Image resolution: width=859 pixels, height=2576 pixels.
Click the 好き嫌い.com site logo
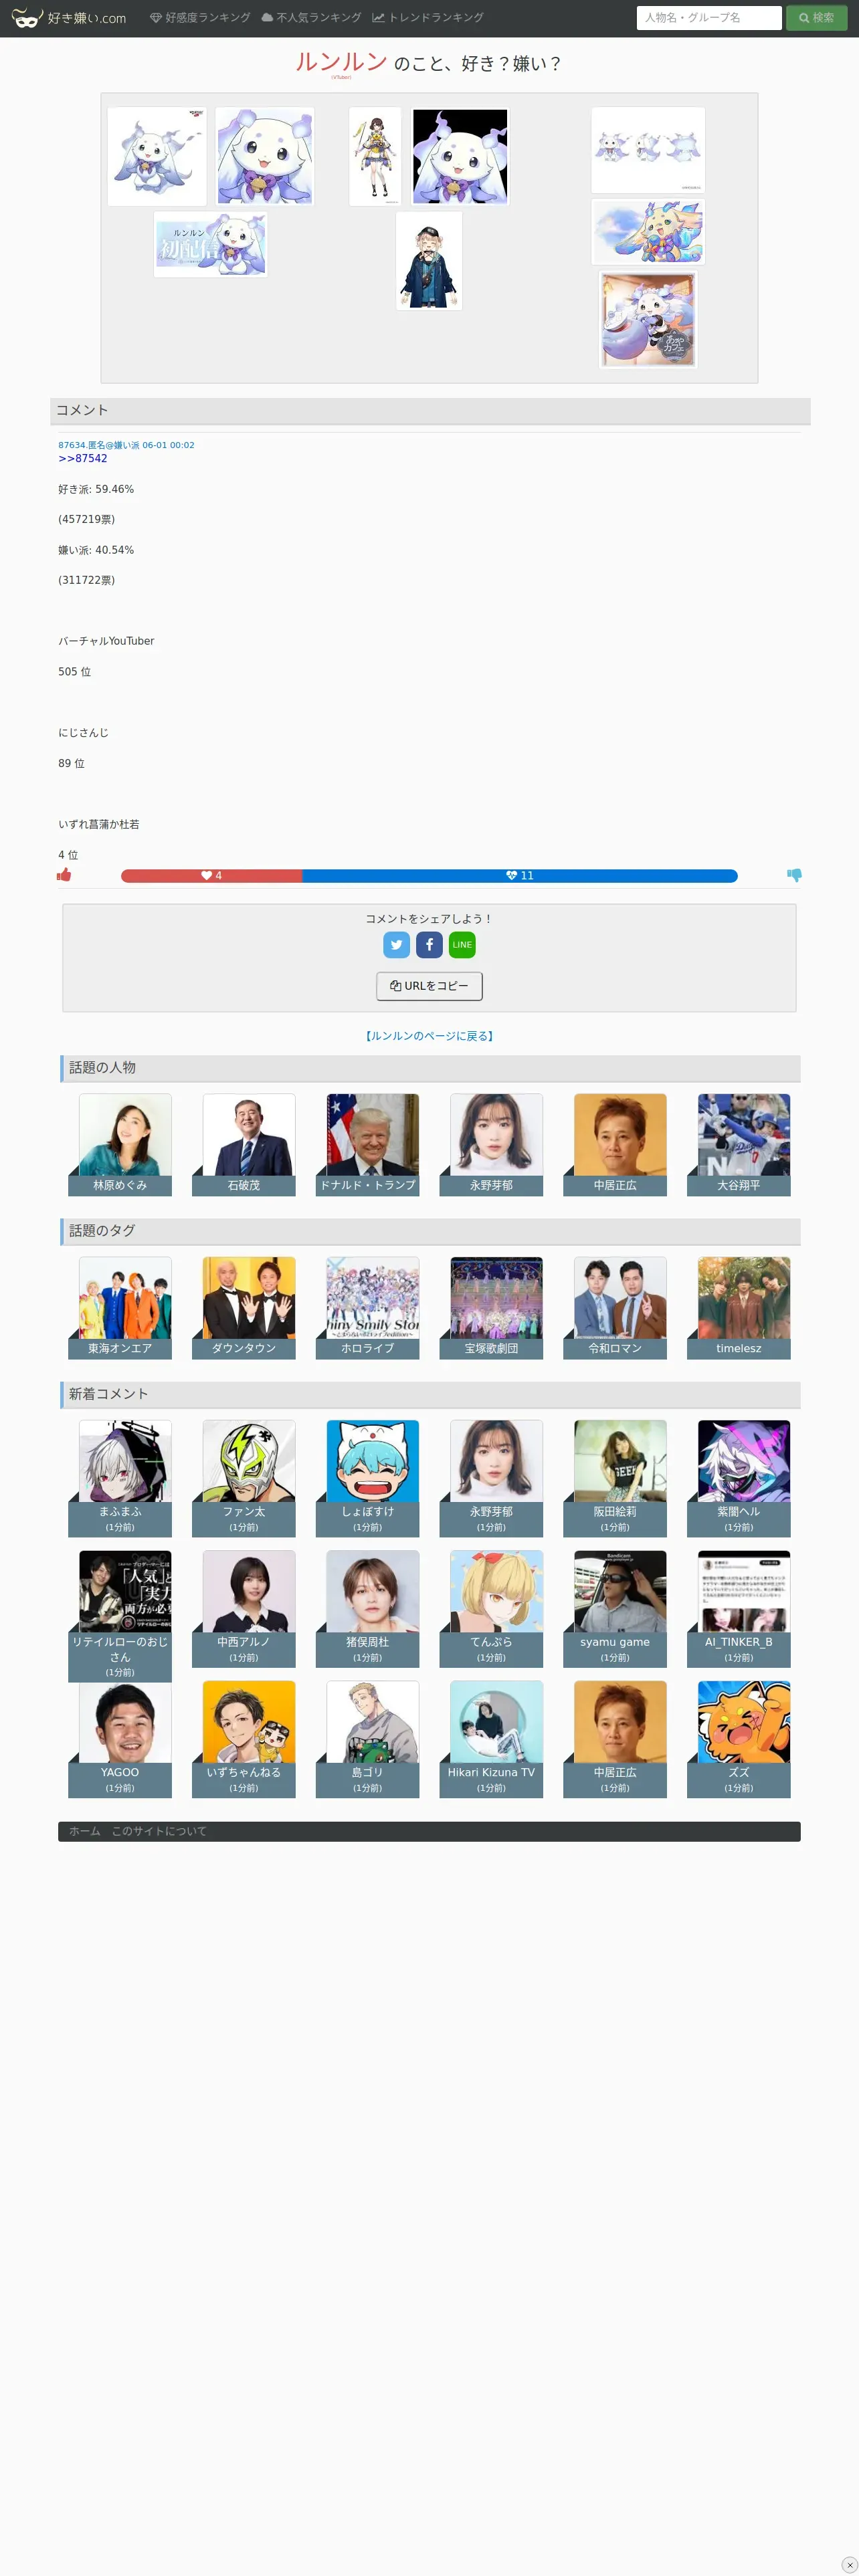coord(69,18)
